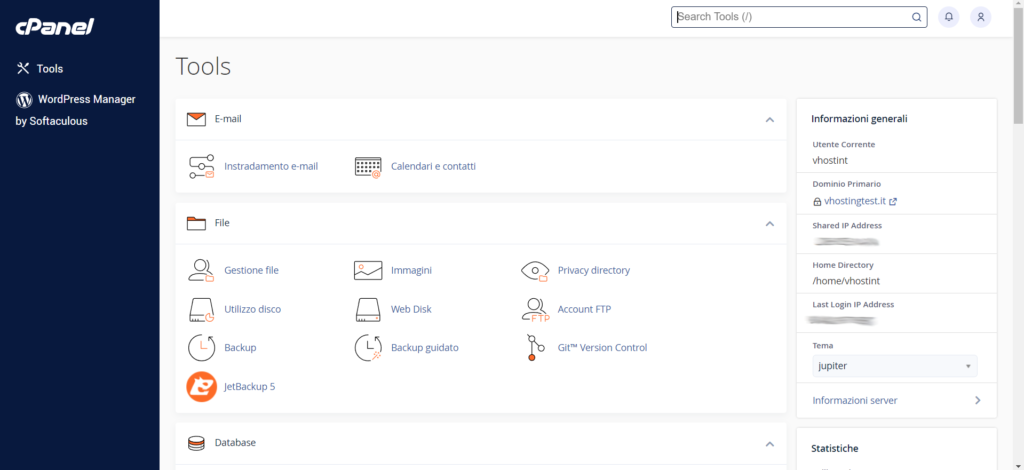This screenshot has width=1024, height=470.
Task: Collapse the Database section chevron
Action: pyautogui.click(x=770, y=444)
